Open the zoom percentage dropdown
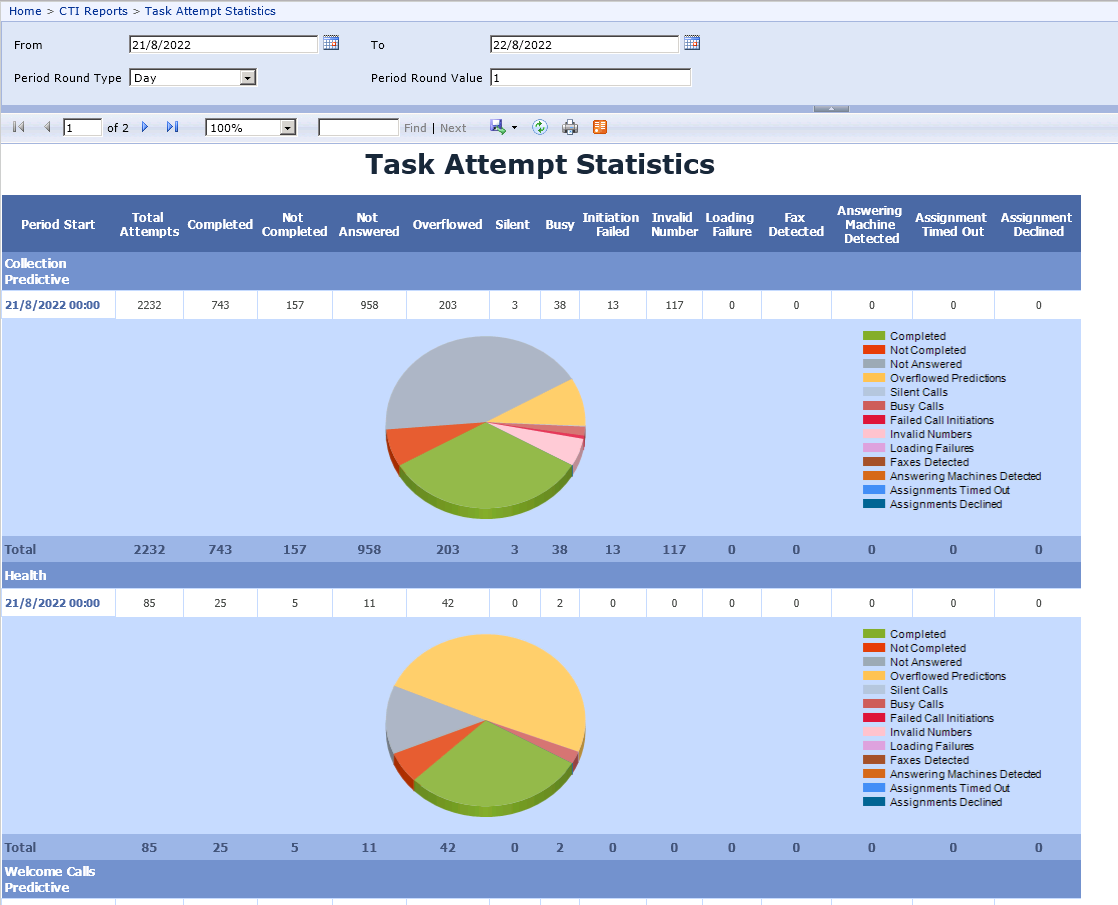This screenshot has height=905, width=1118. (285, 127)
